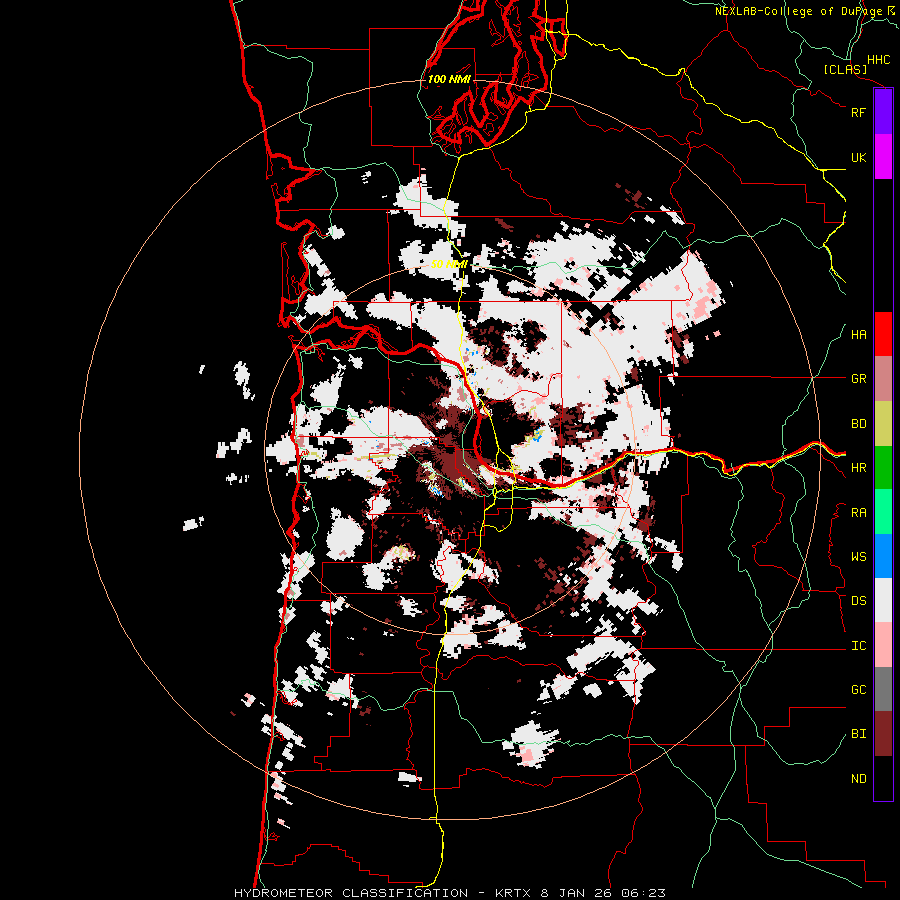
Task: Click the HHC product label
Action: [x=879, y=60]
